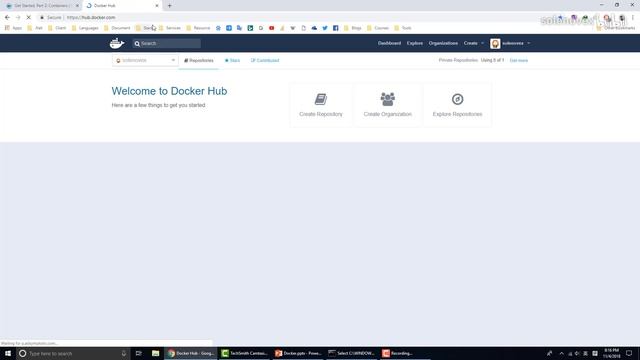Close the Get Started Part 2 tab
Screen dimensions: 640x360
[x=77, y=6]
